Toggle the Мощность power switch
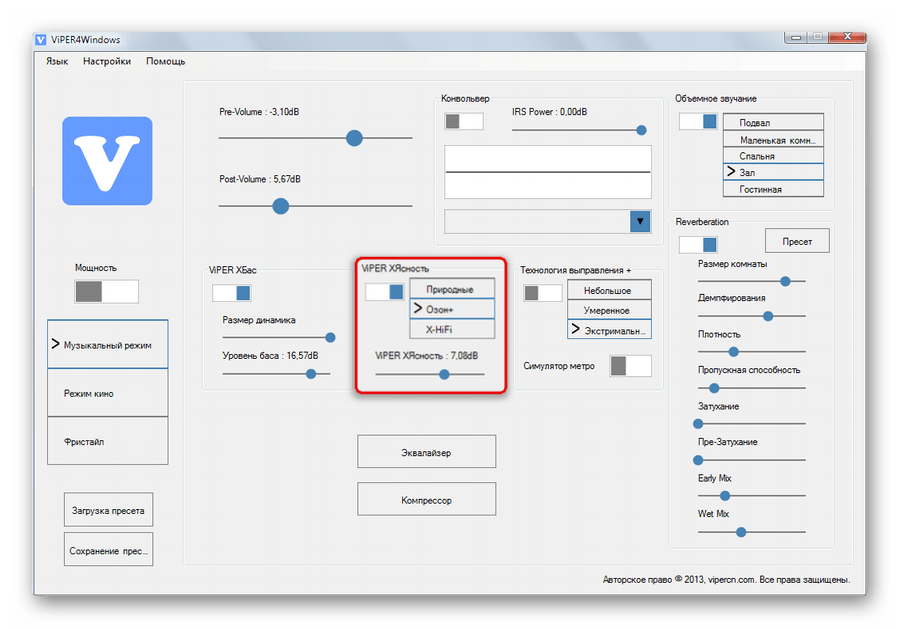This screenshot has width=900, height=629. click(107, 291)
